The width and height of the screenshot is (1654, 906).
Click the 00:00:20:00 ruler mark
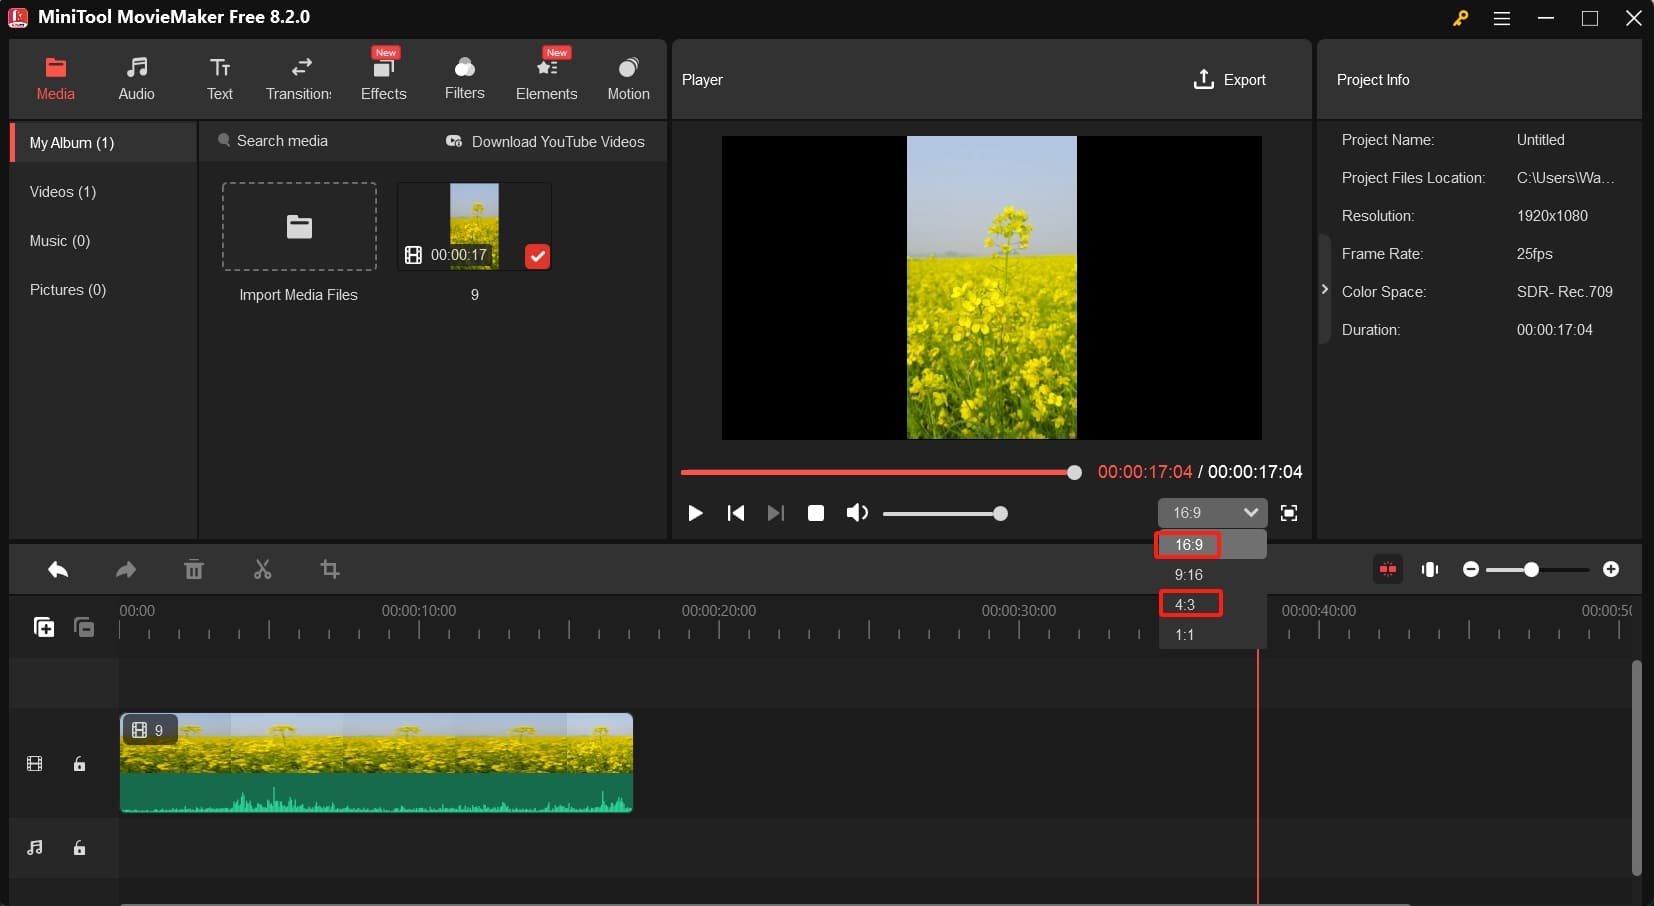pyautogui.click(x=719, y=611)
